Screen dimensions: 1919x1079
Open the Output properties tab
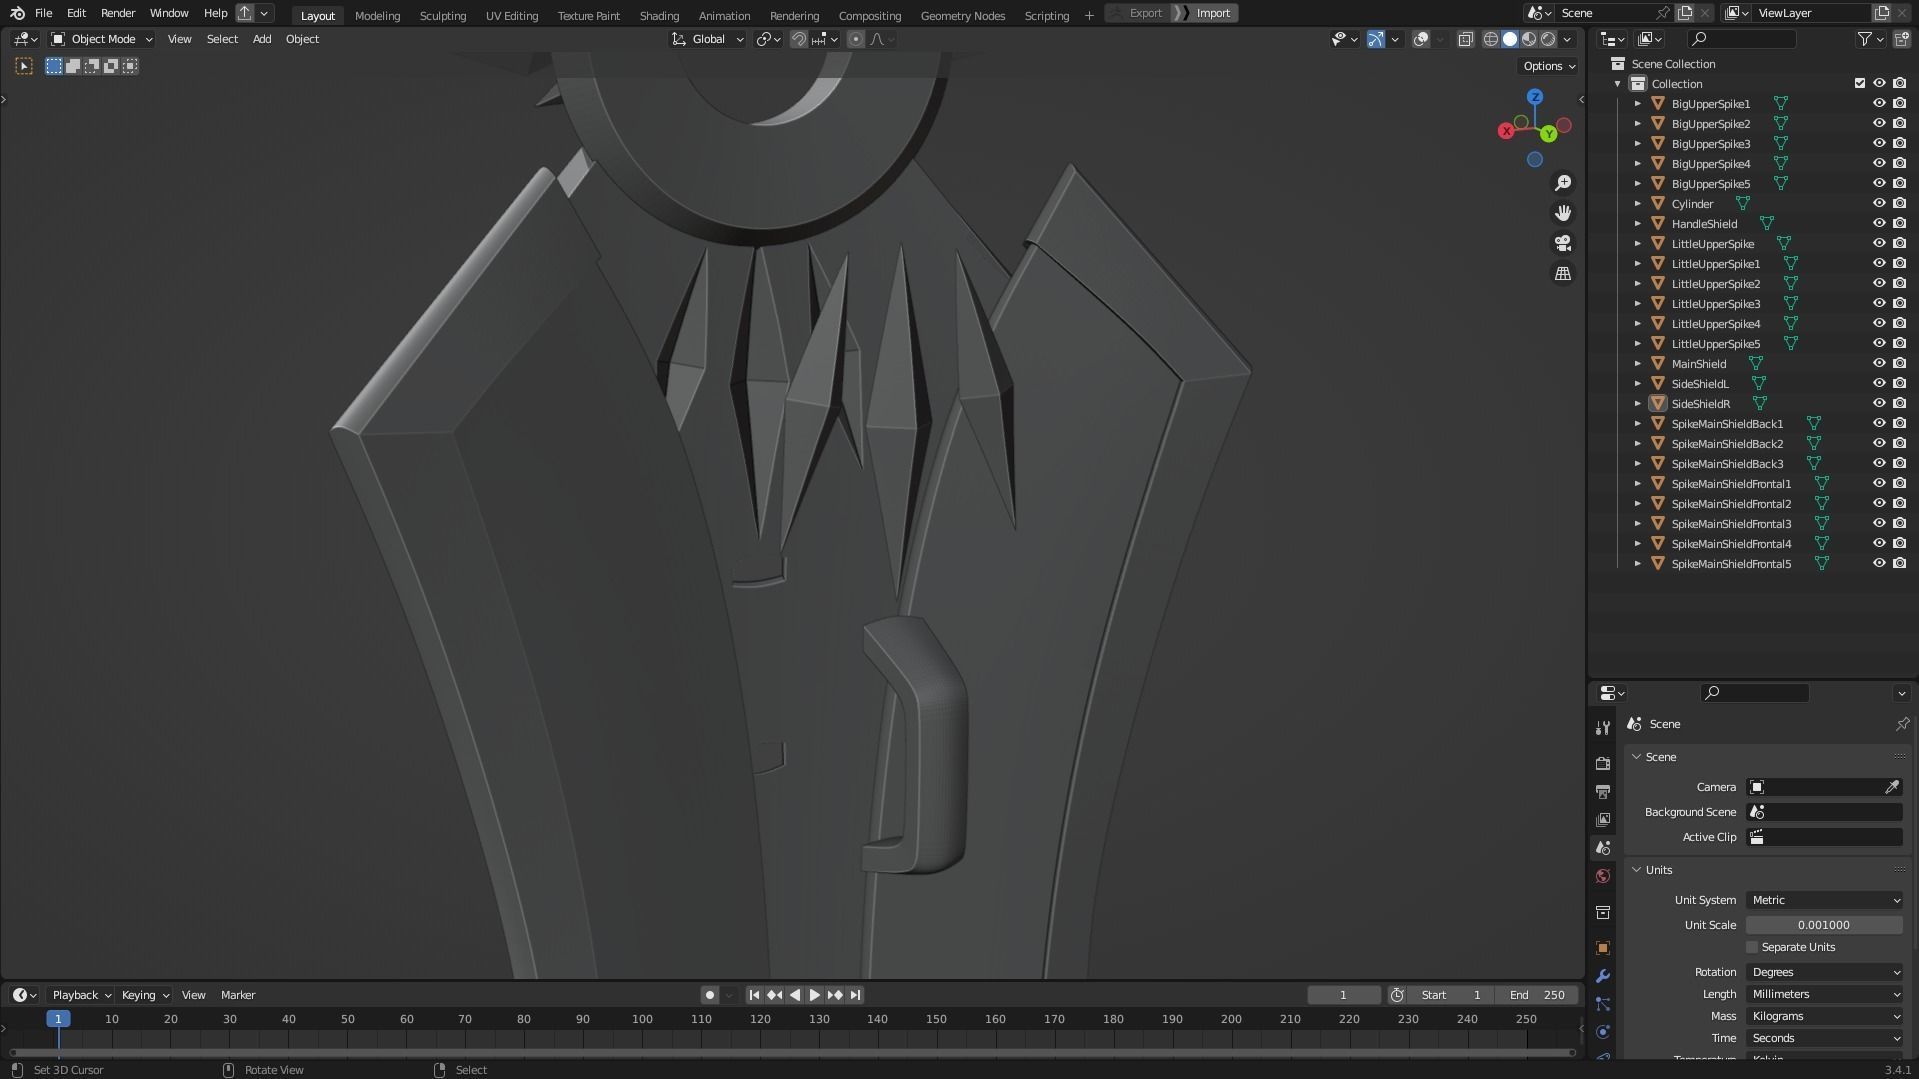click(1603, 791)
